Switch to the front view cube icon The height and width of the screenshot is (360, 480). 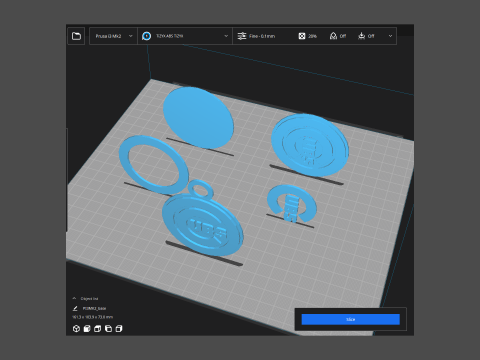click(87, 329)
